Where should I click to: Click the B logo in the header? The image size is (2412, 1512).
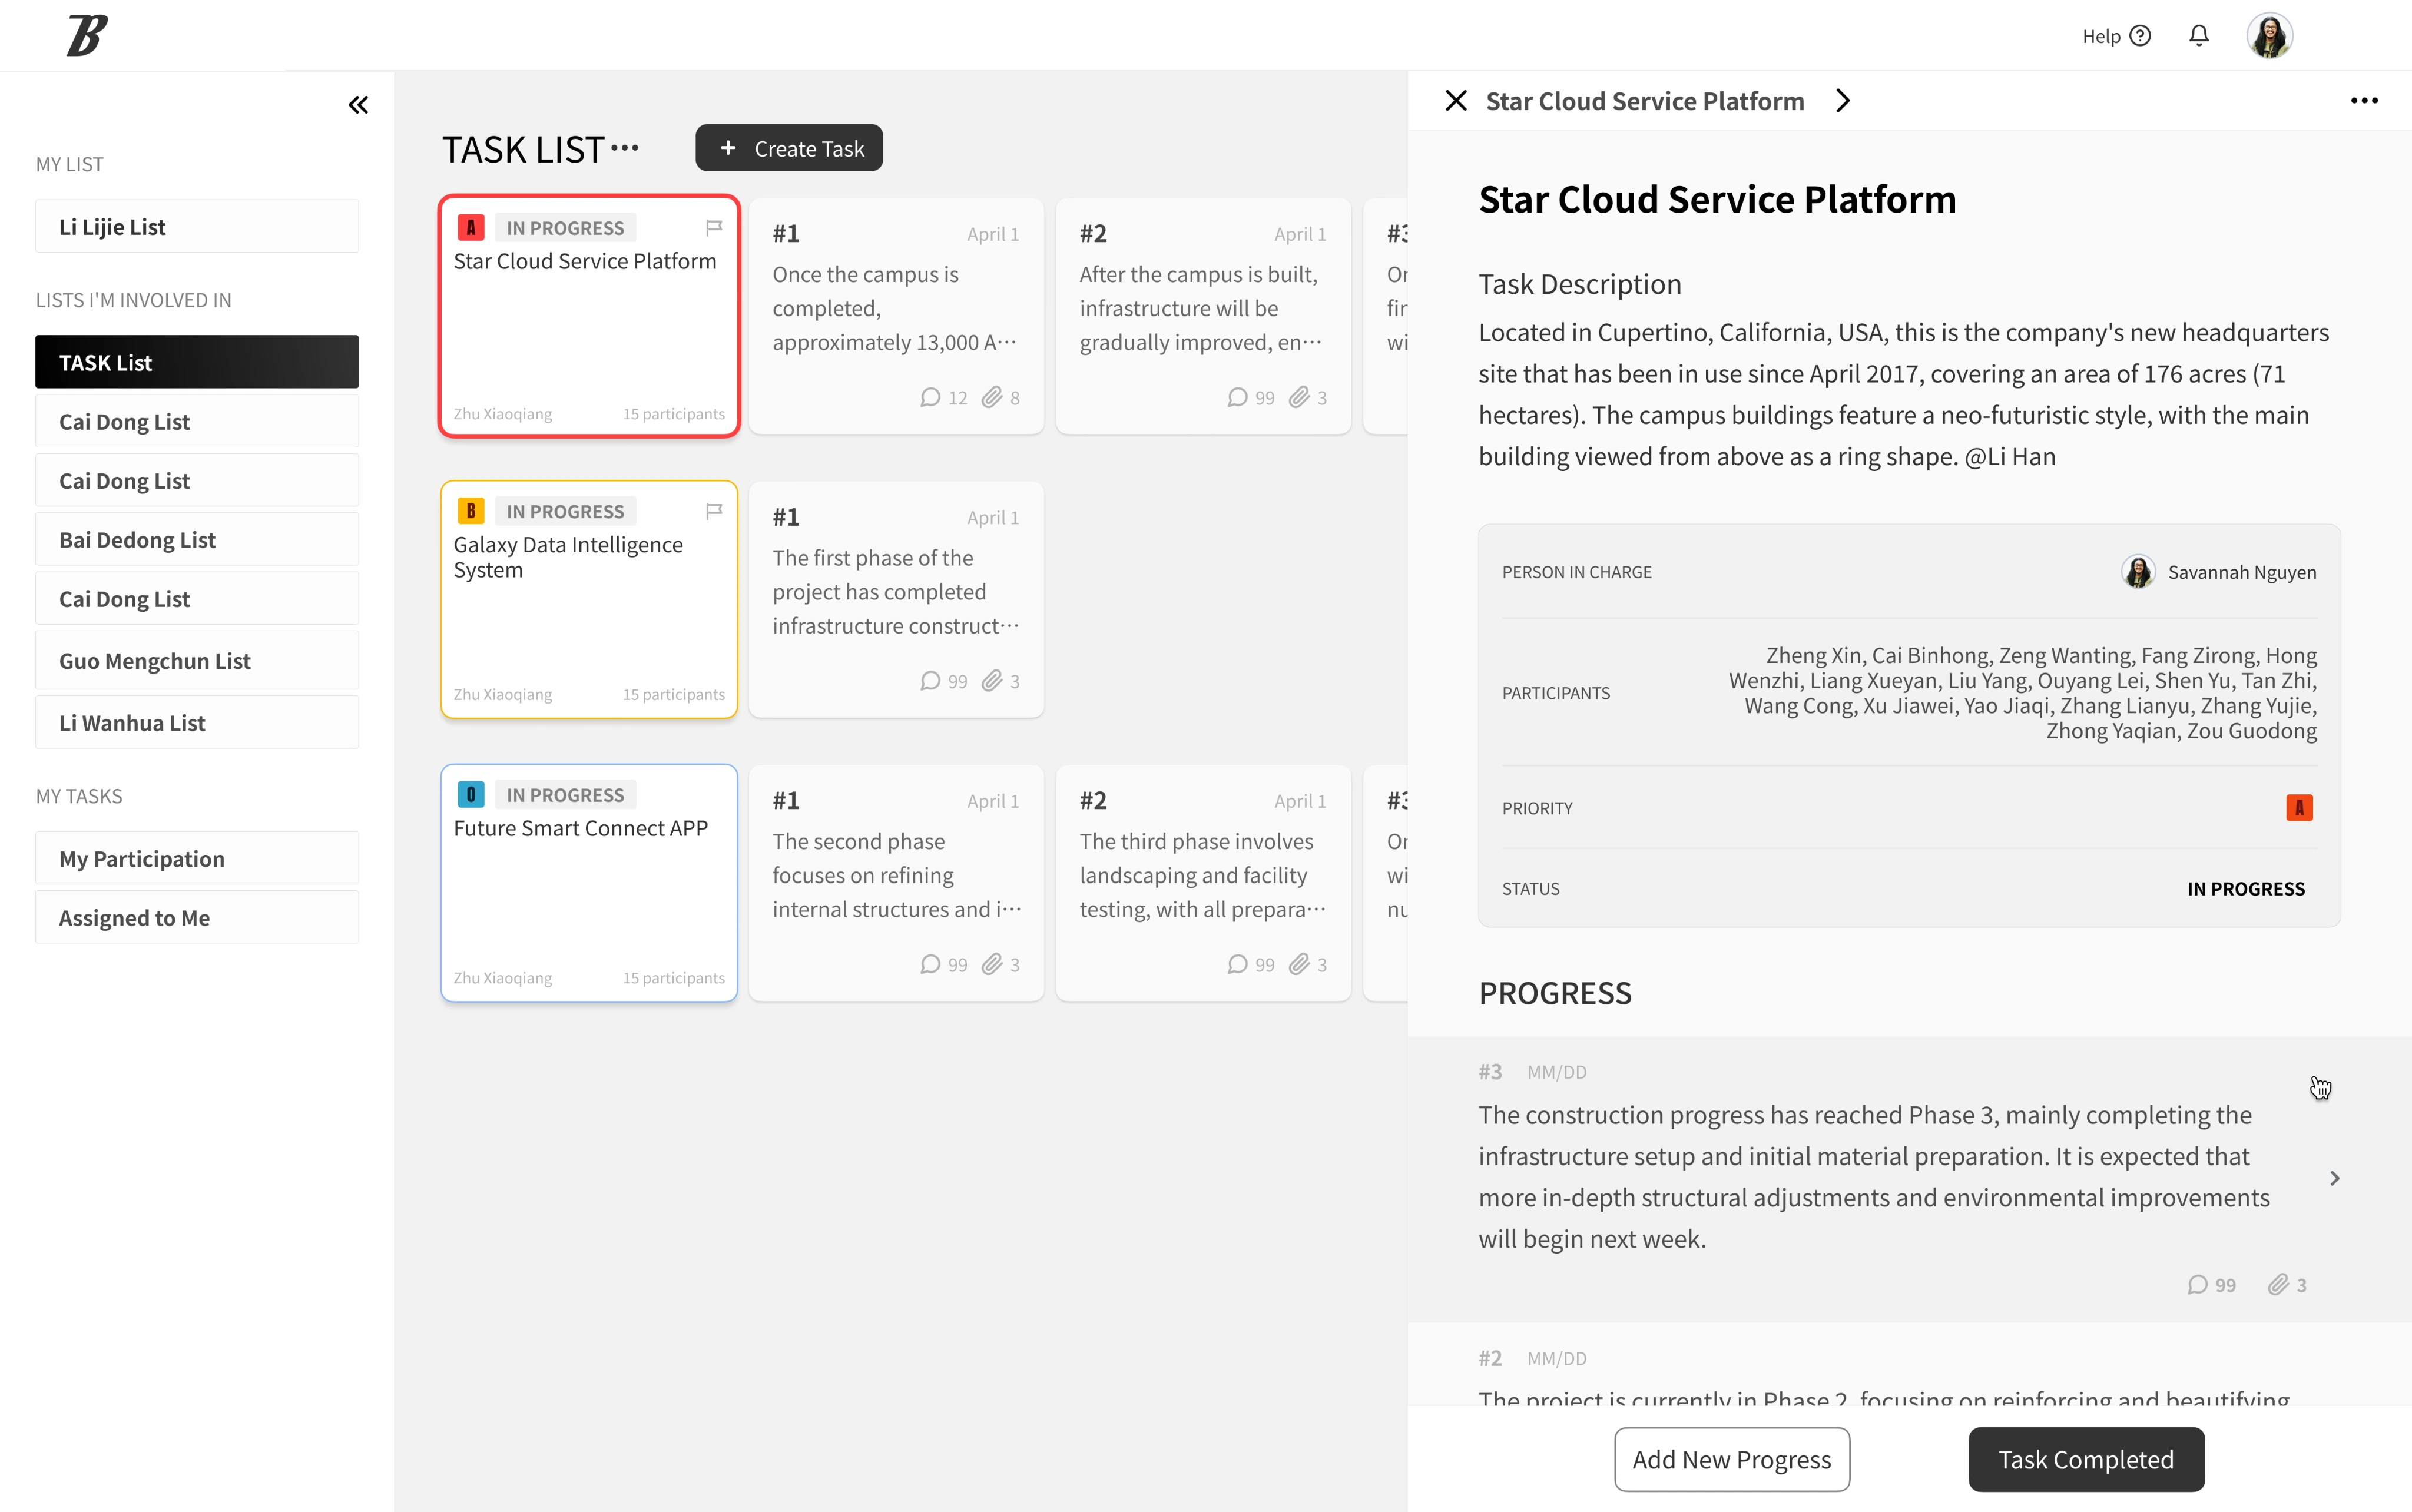86,35
